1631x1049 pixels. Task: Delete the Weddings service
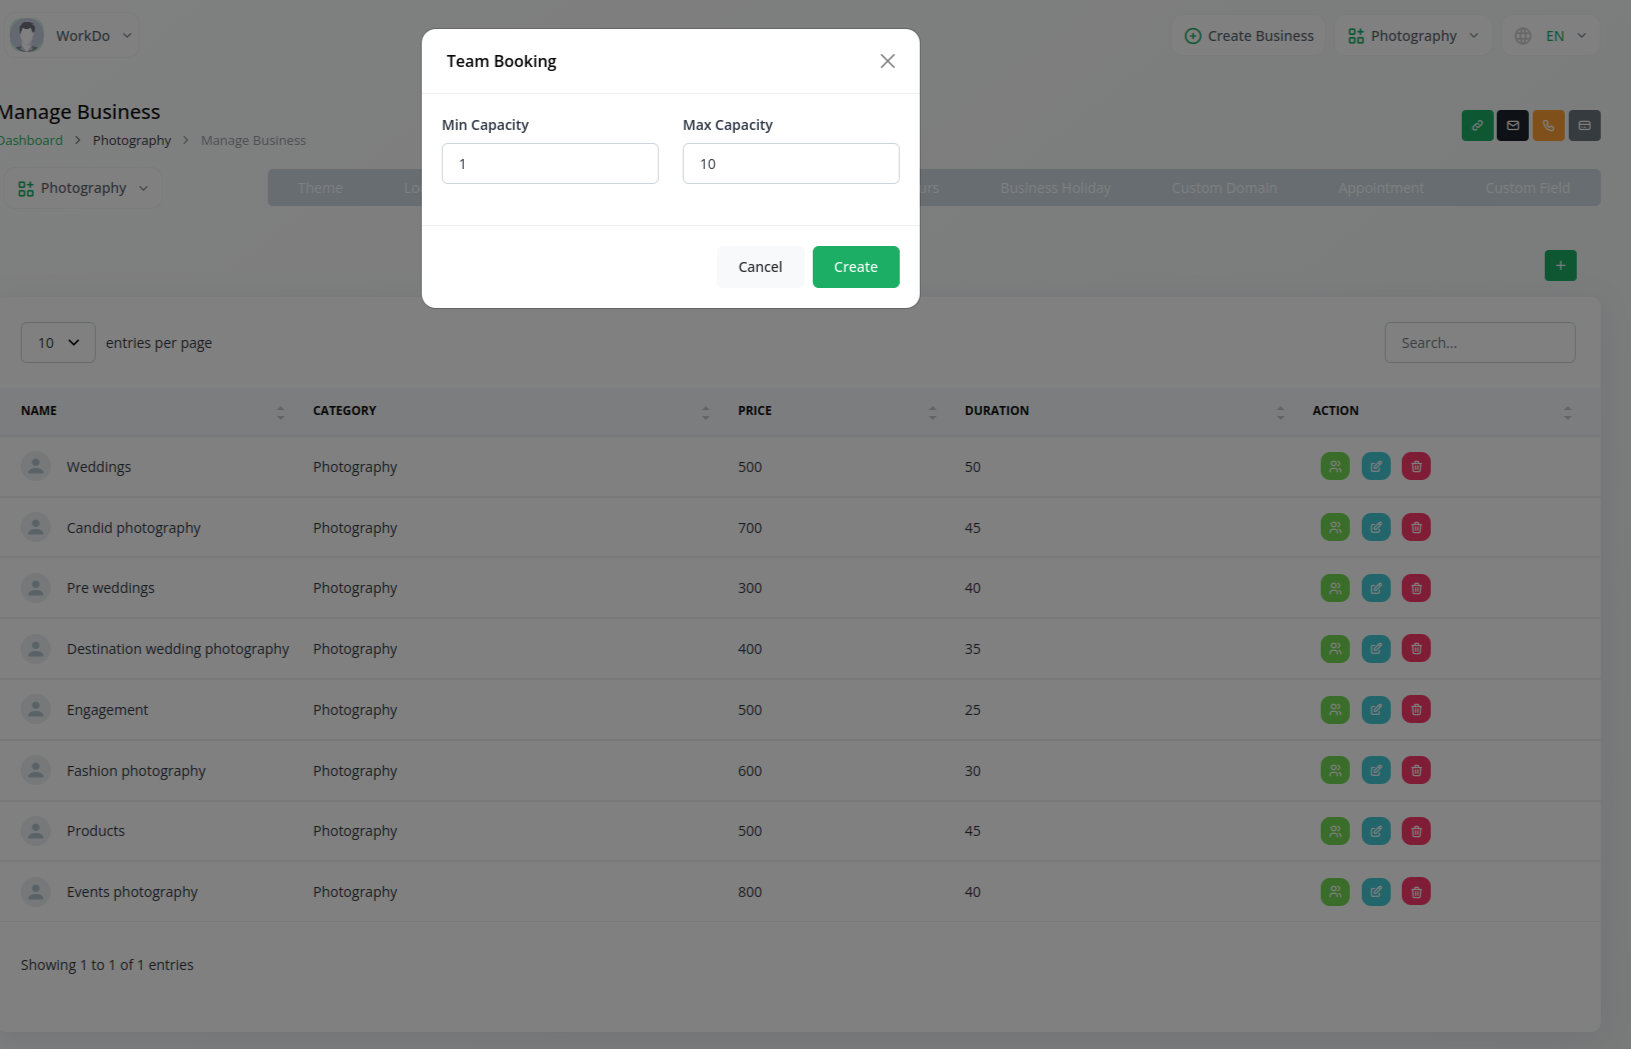click(1416, 466)
